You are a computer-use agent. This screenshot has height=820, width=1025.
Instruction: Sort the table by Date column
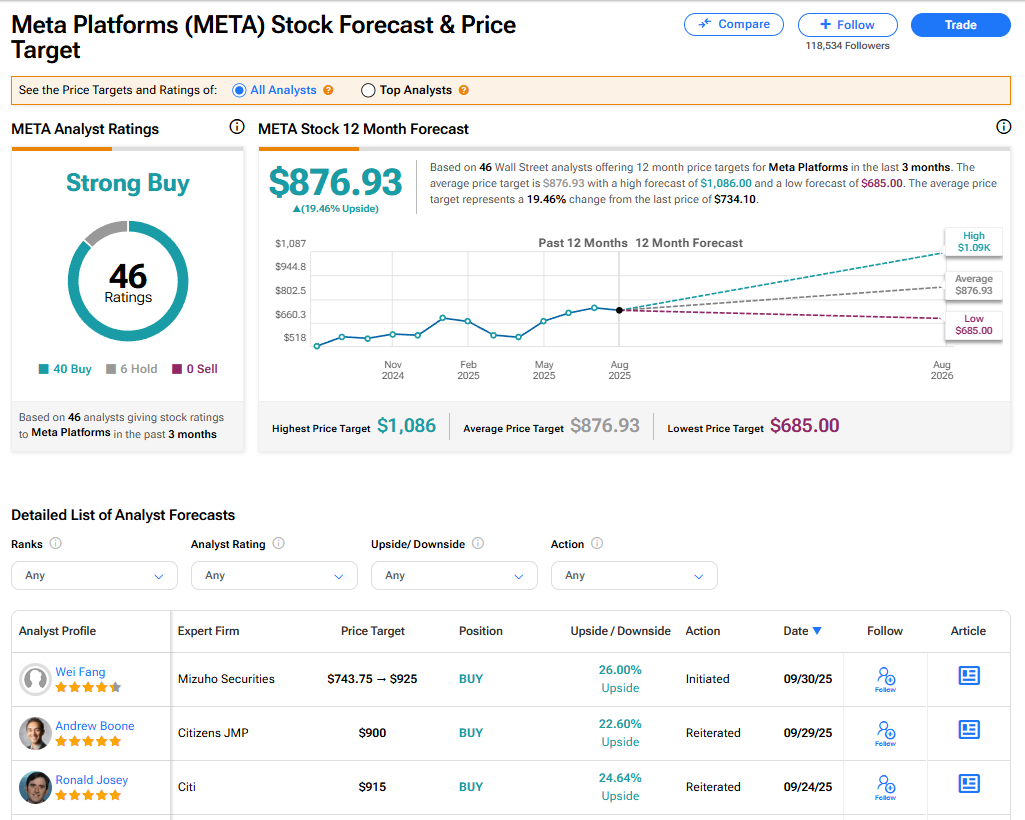(x=802, y=631)
